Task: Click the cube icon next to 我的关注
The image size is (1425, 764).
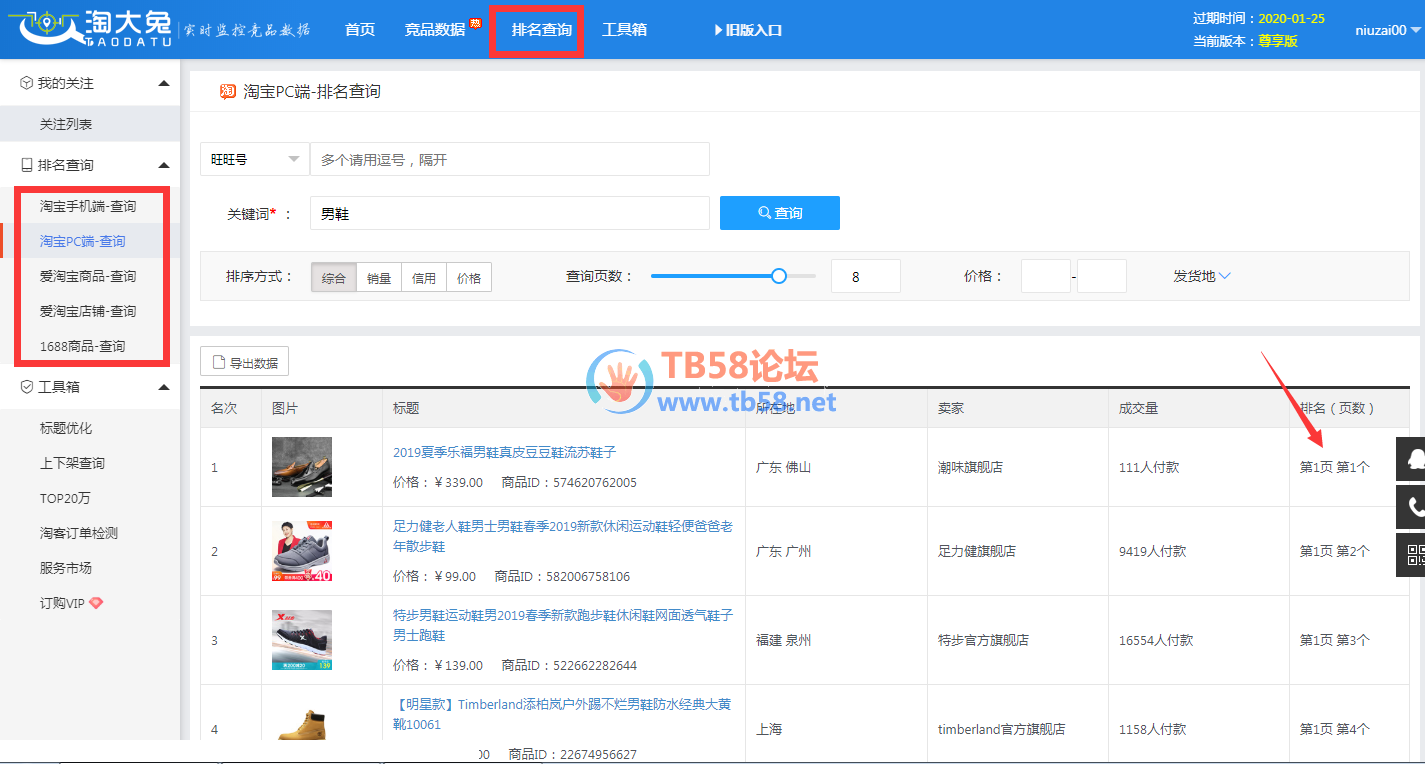Action: pyautogui.click(x=27, y=83)
